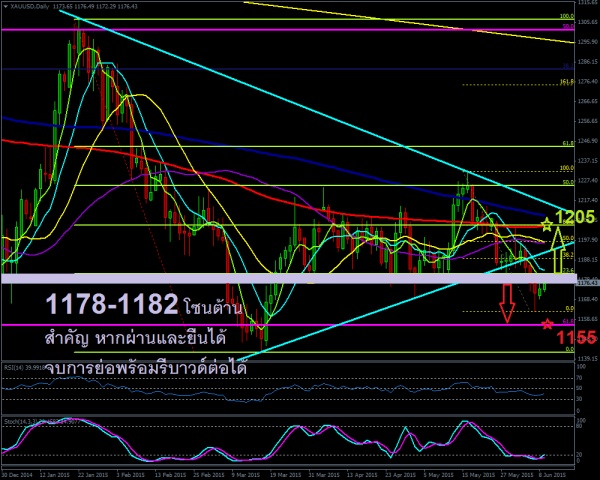This screenshot has height=480, width=600.
Task: Click the 1276.40 price axis label
Action: tap(588, 82)
